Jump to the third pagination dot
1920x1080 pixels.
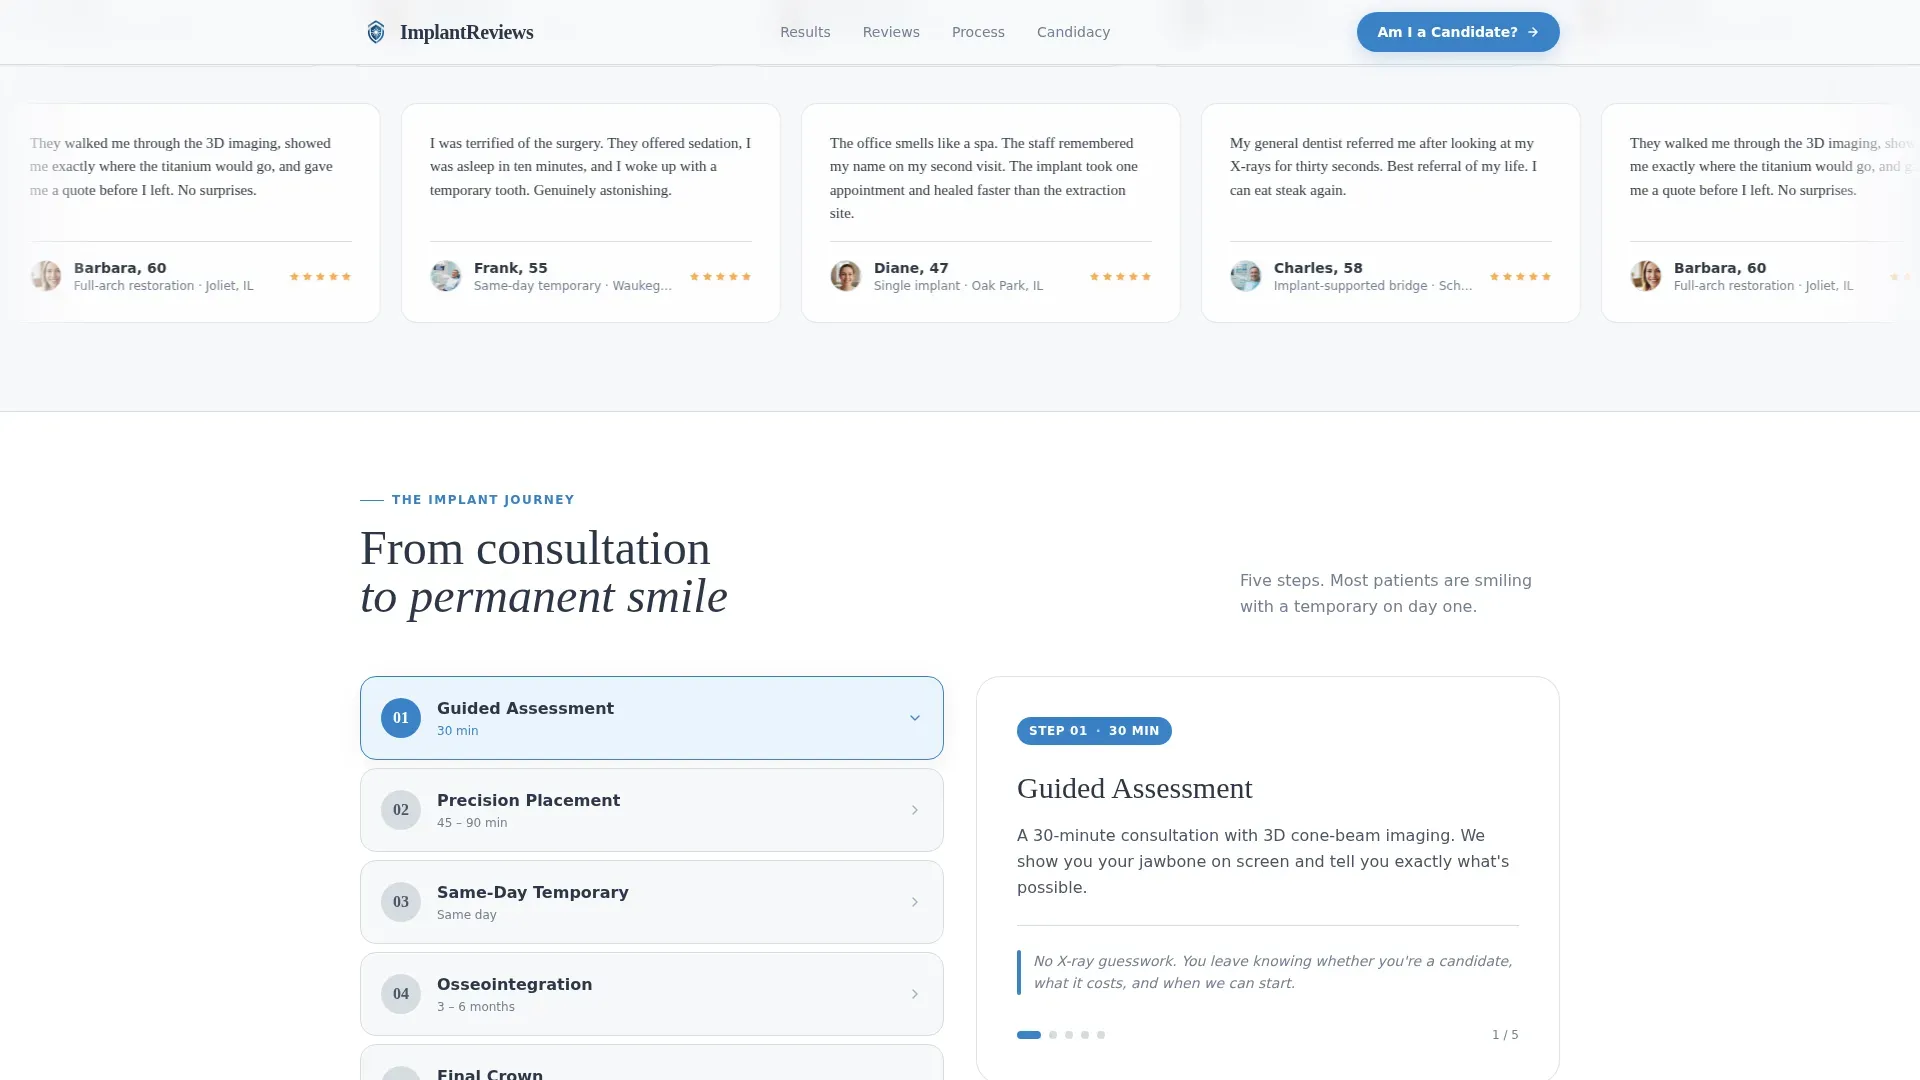(1069, 1035)
